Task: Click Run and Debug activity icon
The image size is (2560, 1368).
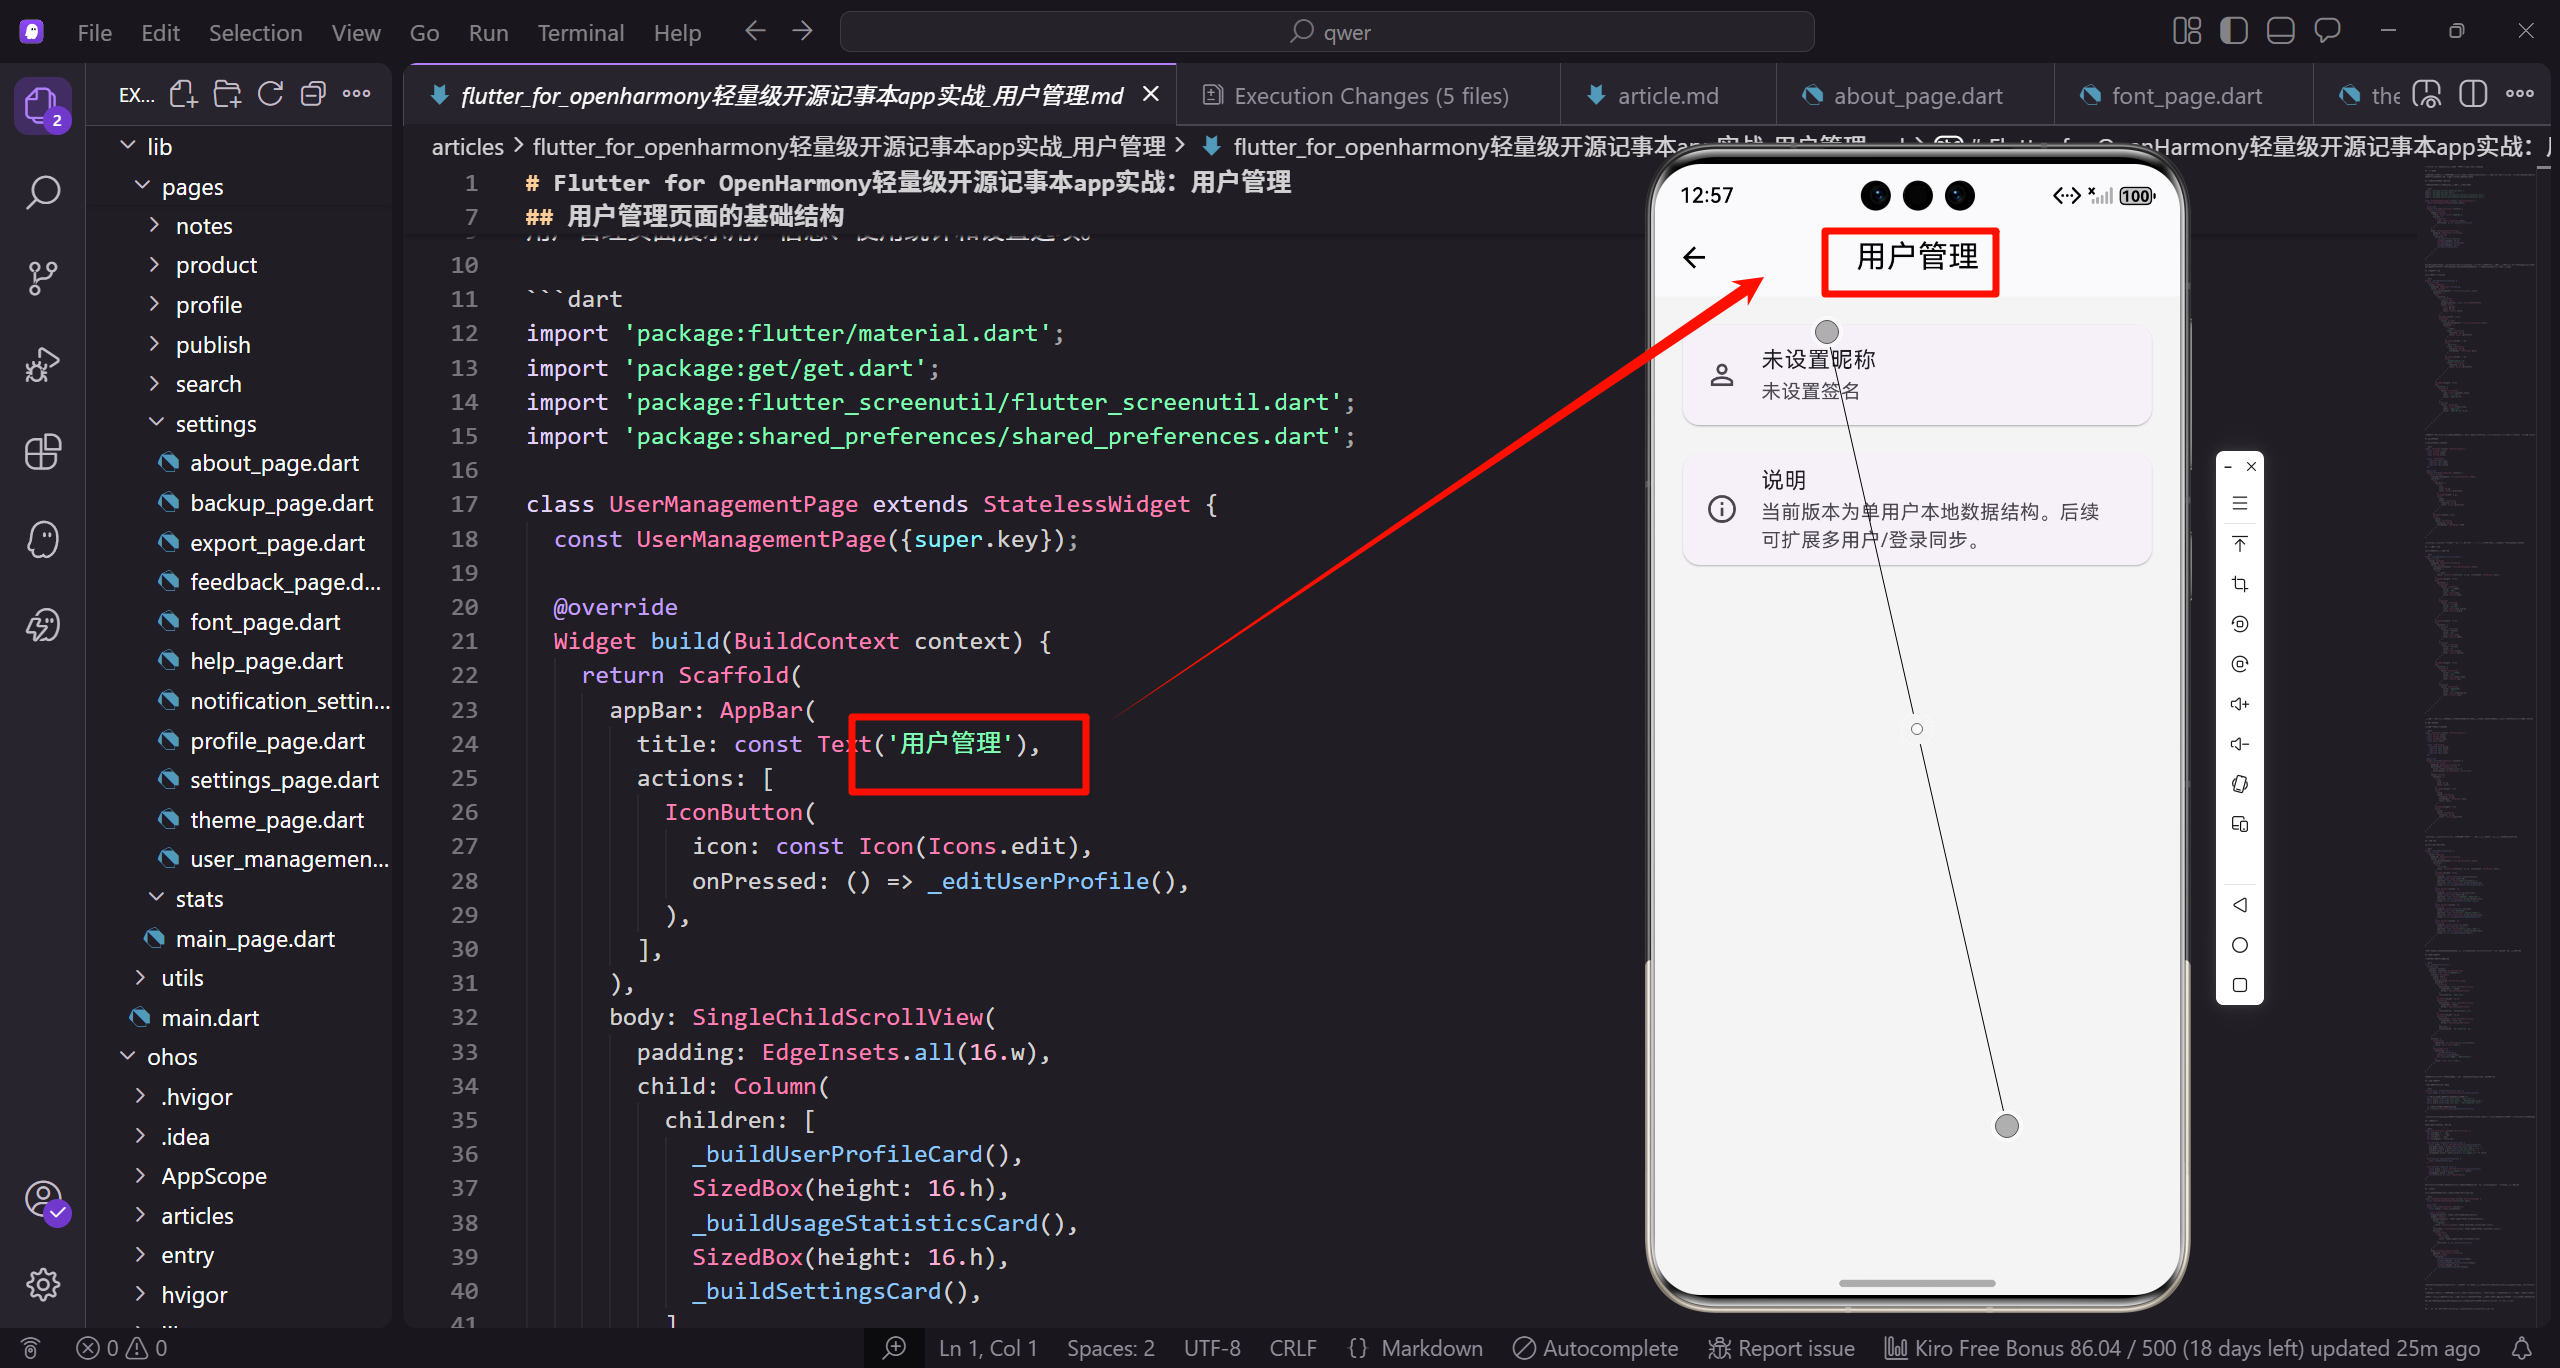Action: pos(42,365)
